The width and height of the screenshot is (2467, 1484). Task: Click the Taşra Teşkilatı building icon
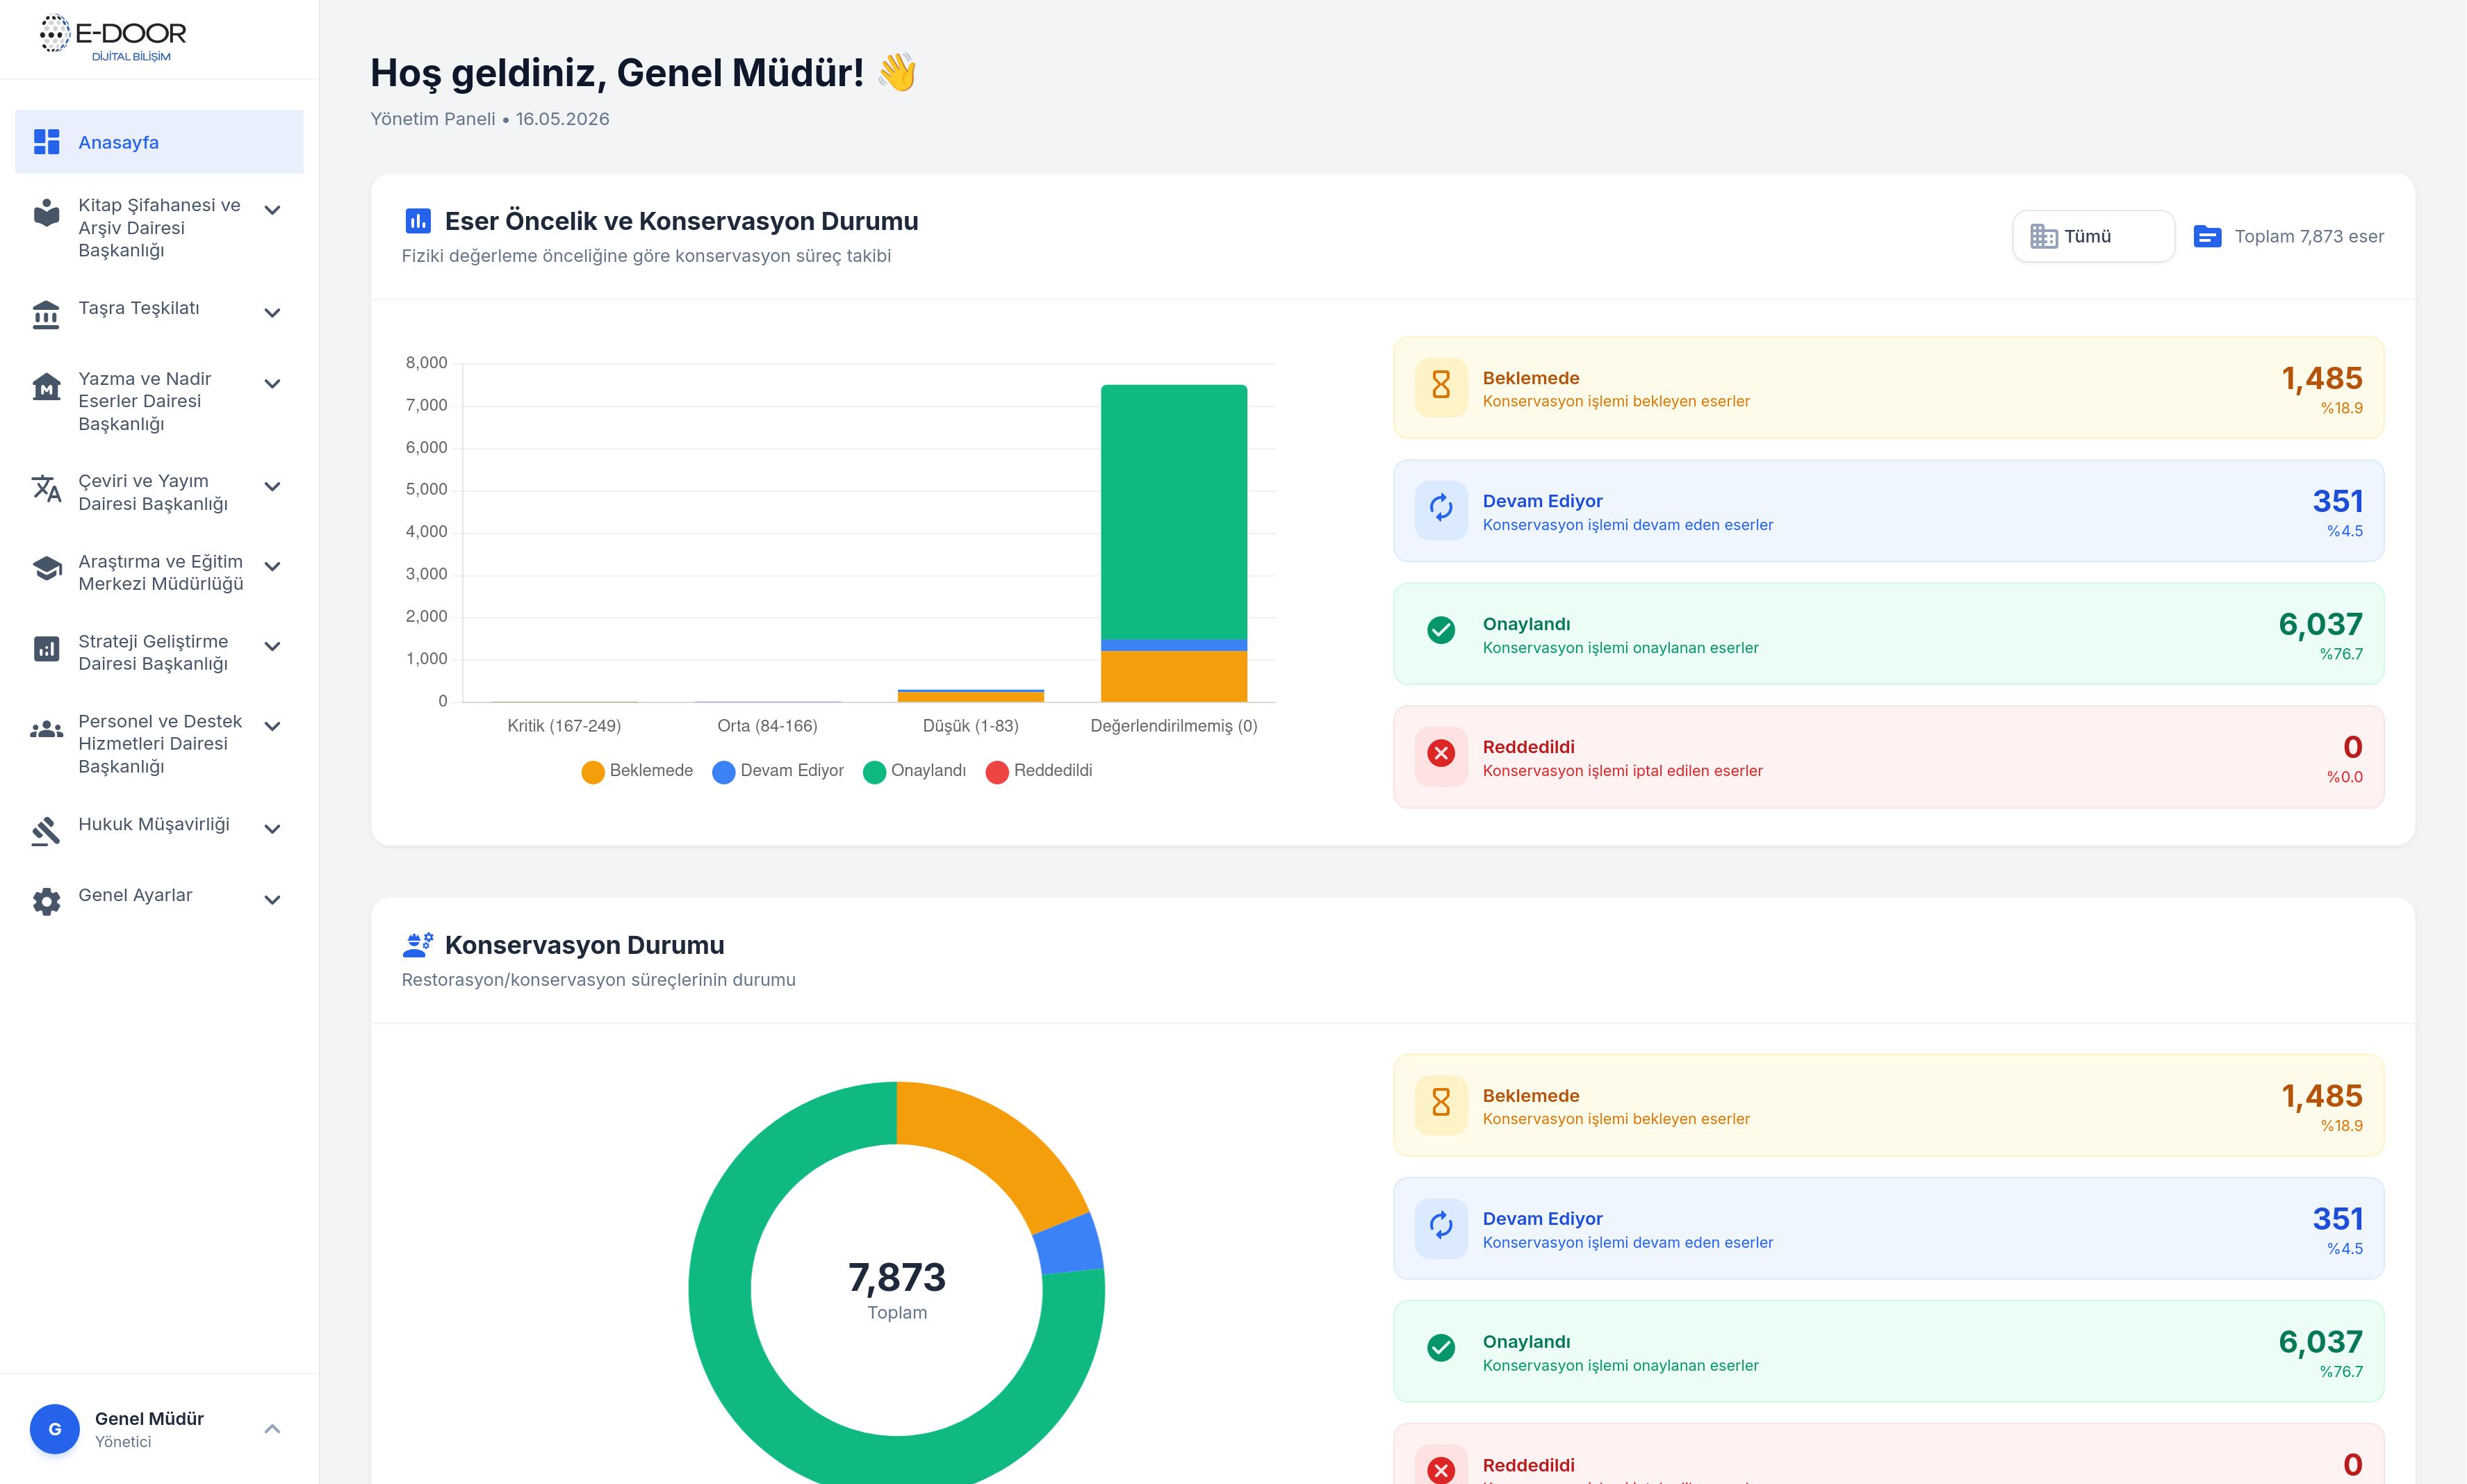[46, 314]
